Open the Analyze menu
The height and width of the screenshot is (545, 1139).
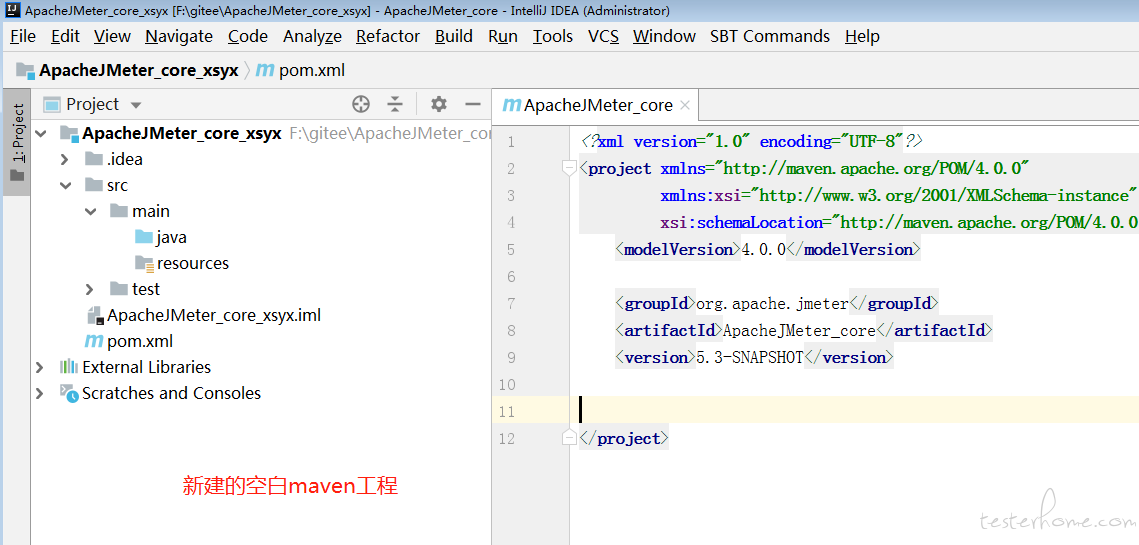(x=312, y=36)
